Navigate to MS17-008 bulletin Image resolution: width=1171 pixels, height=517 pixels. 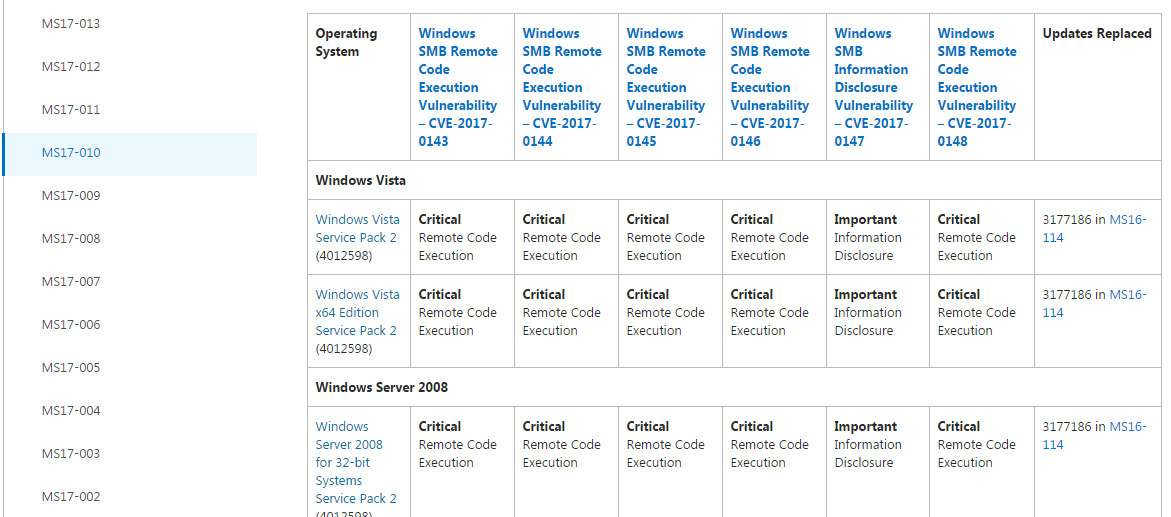71,239
